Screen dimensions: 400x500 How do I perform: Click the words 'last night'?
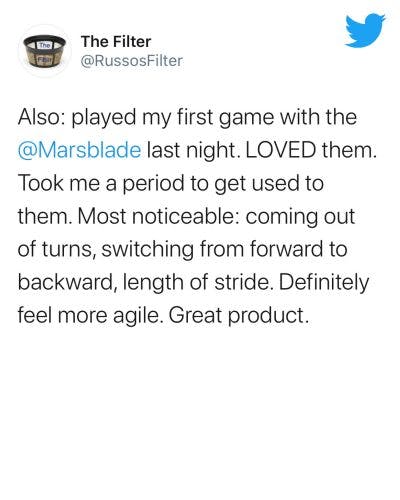click(x=191, y=150)
